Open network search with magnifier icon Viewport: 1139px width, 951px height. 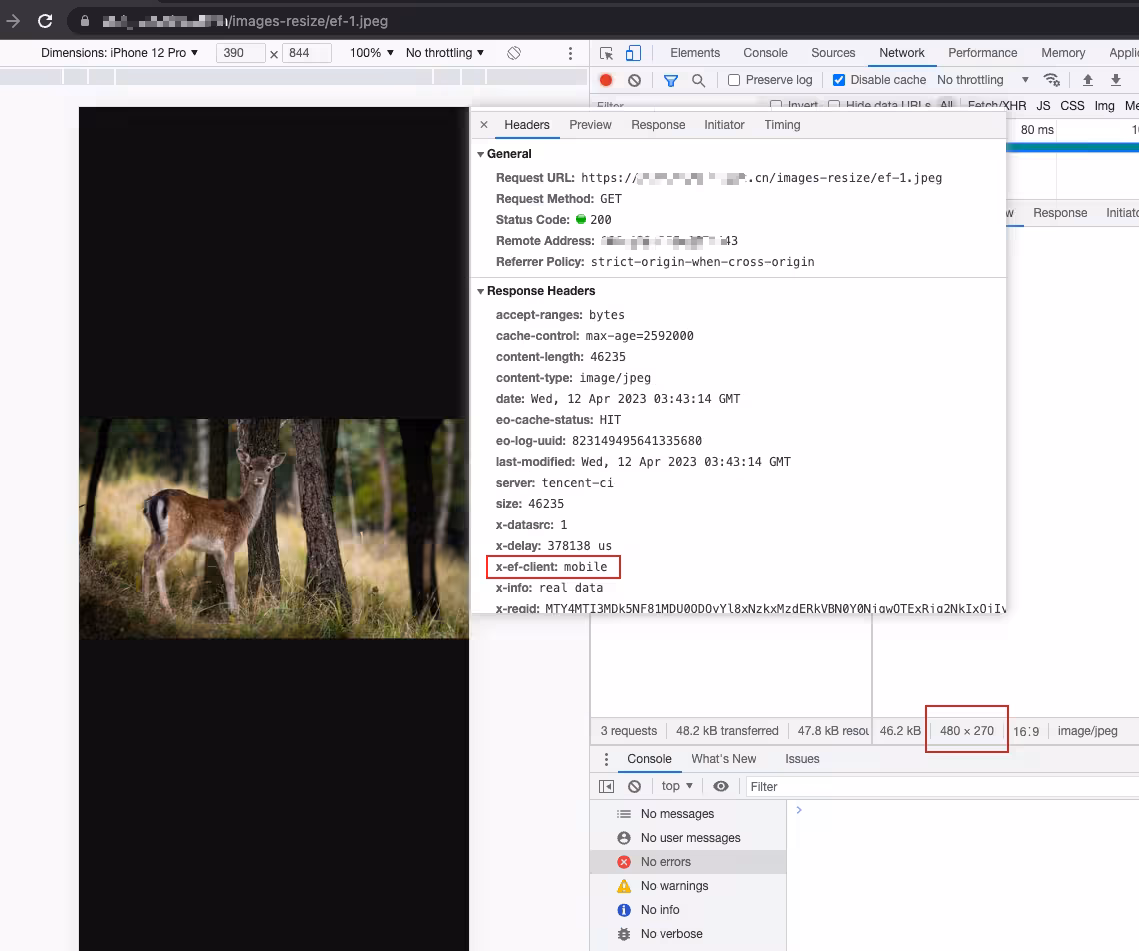[699, 80]
